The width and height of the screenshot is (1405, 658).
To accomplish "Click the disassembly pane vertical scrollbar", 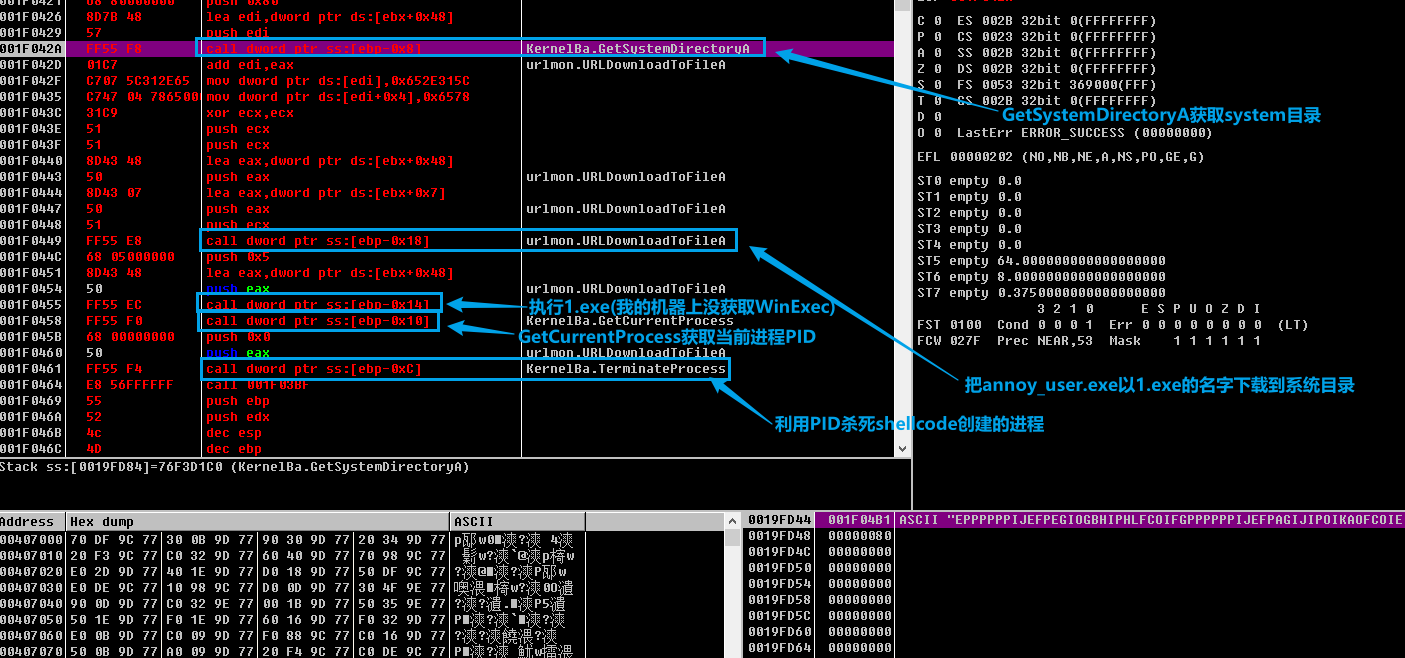I will (904, 230).
